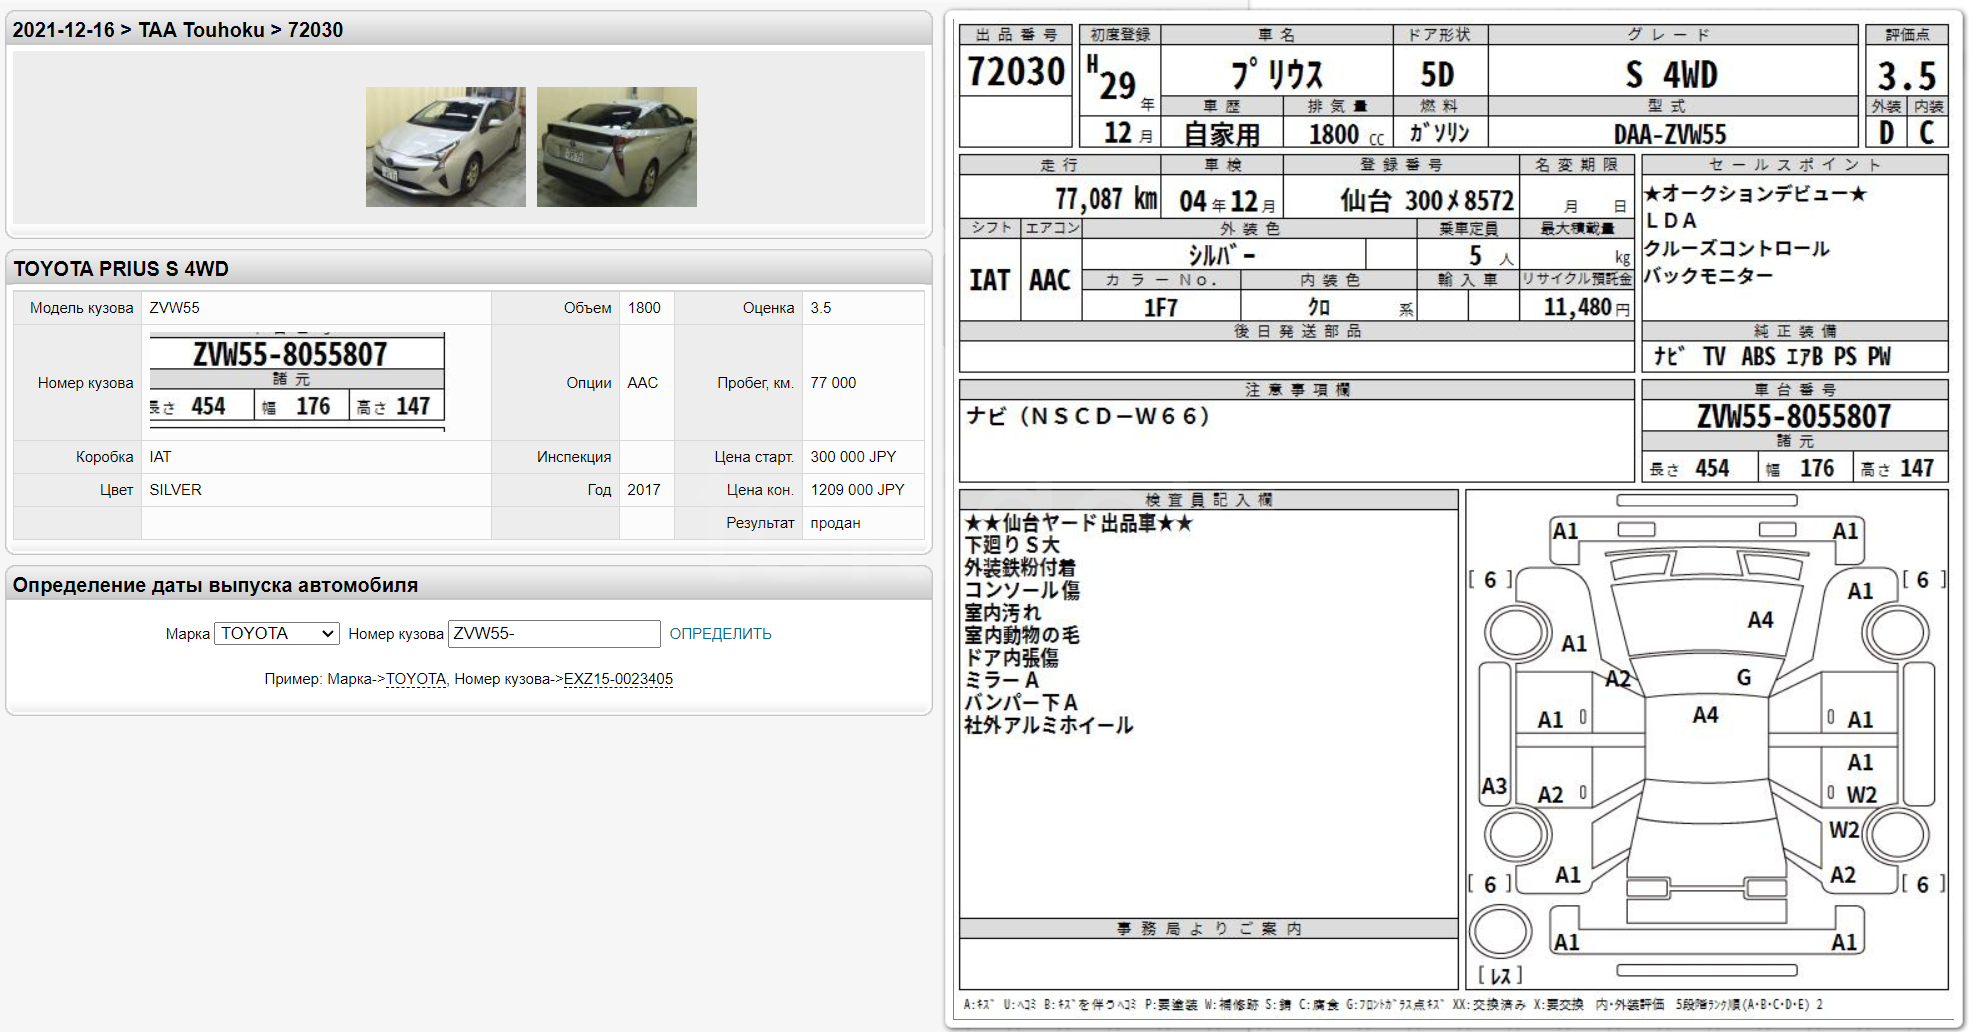Open the rear-view Prius photo thumbnail
Viewport: 1984px width, 1032px height.
point(616,147)
